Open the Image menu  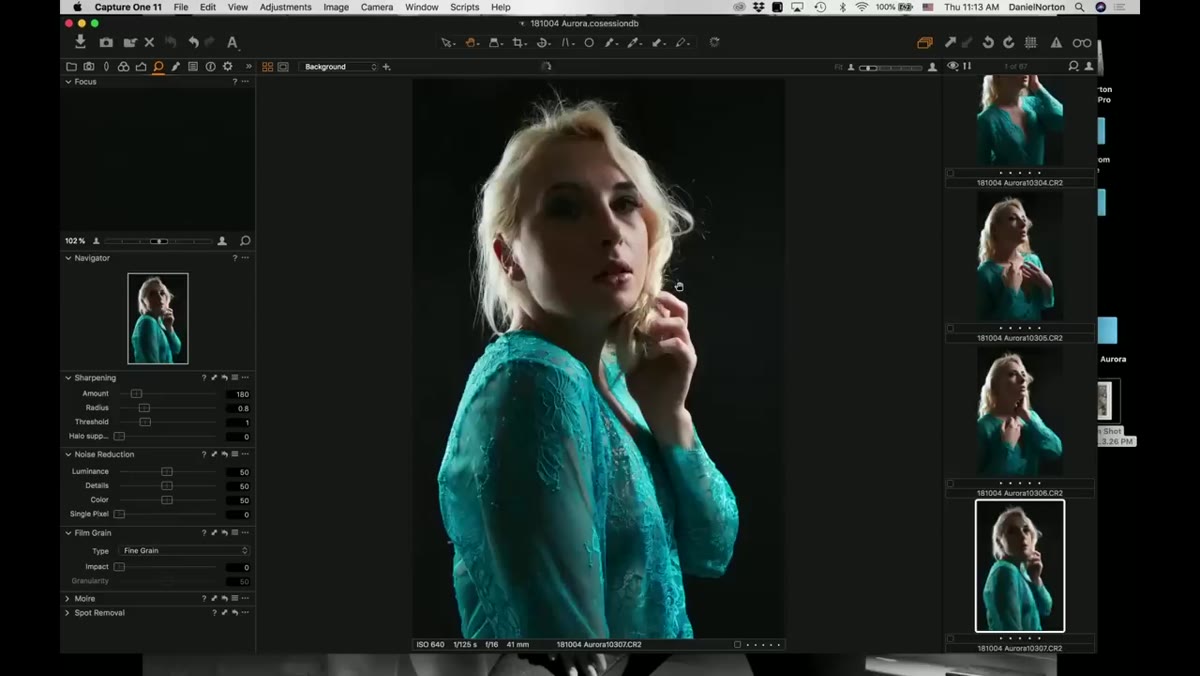[336, 7]
